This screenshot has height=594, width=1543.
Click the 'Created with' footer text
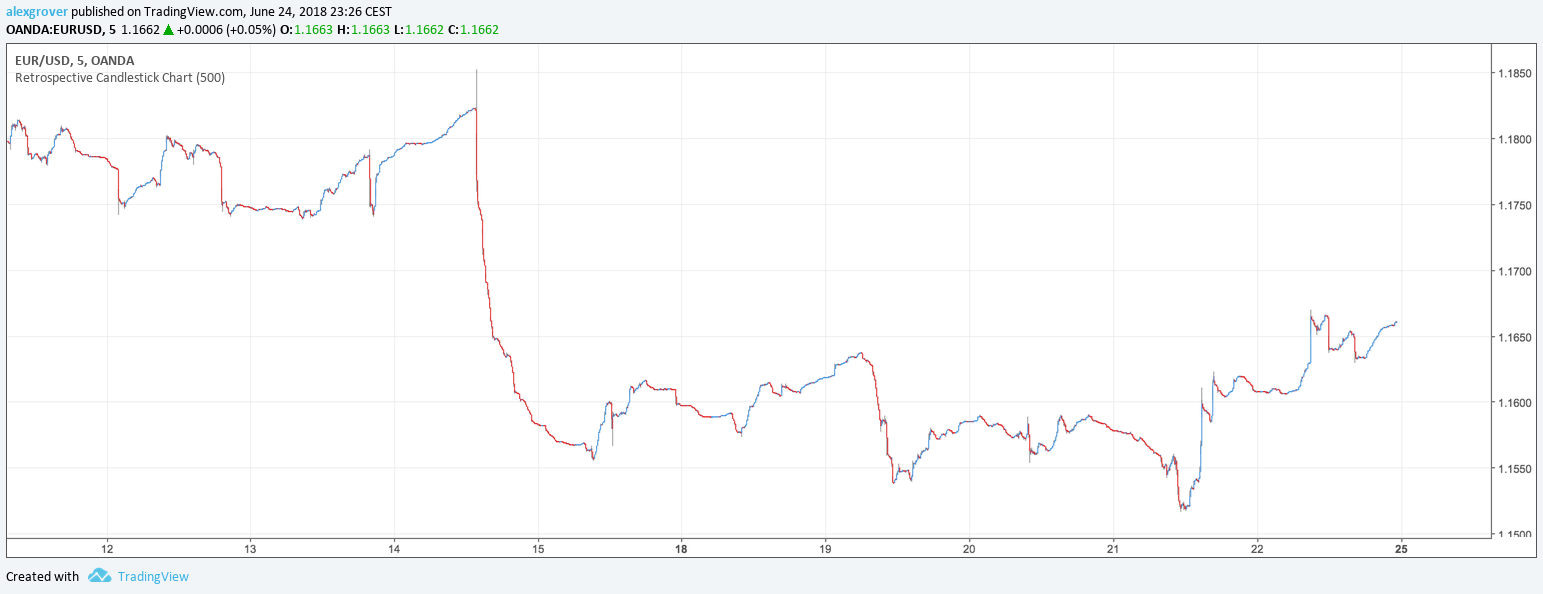tap(42, 576)
